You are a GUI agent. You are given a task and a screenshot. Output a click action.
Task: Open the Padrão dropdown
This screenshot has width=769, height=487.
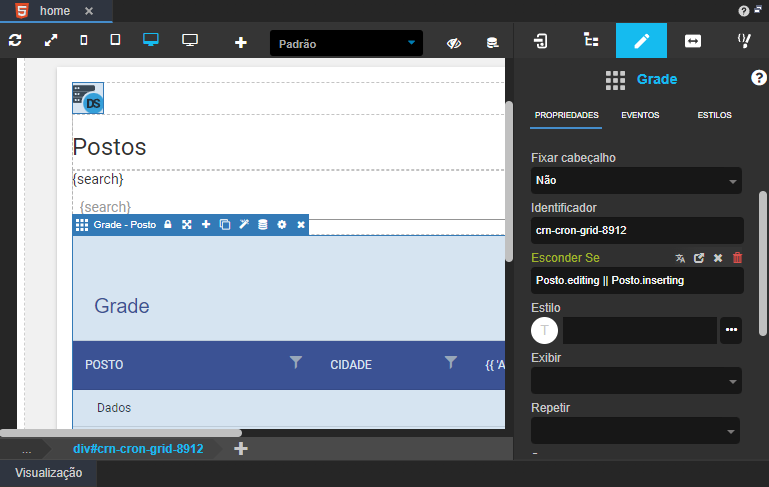point(346,43)
